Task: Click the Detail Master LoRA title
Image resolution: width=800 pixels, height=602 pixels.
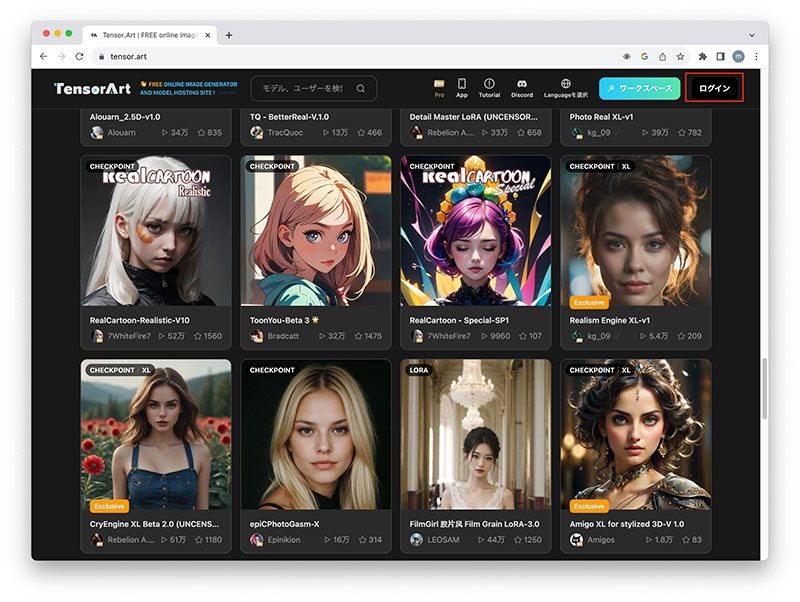Action: tap(473, 117)
